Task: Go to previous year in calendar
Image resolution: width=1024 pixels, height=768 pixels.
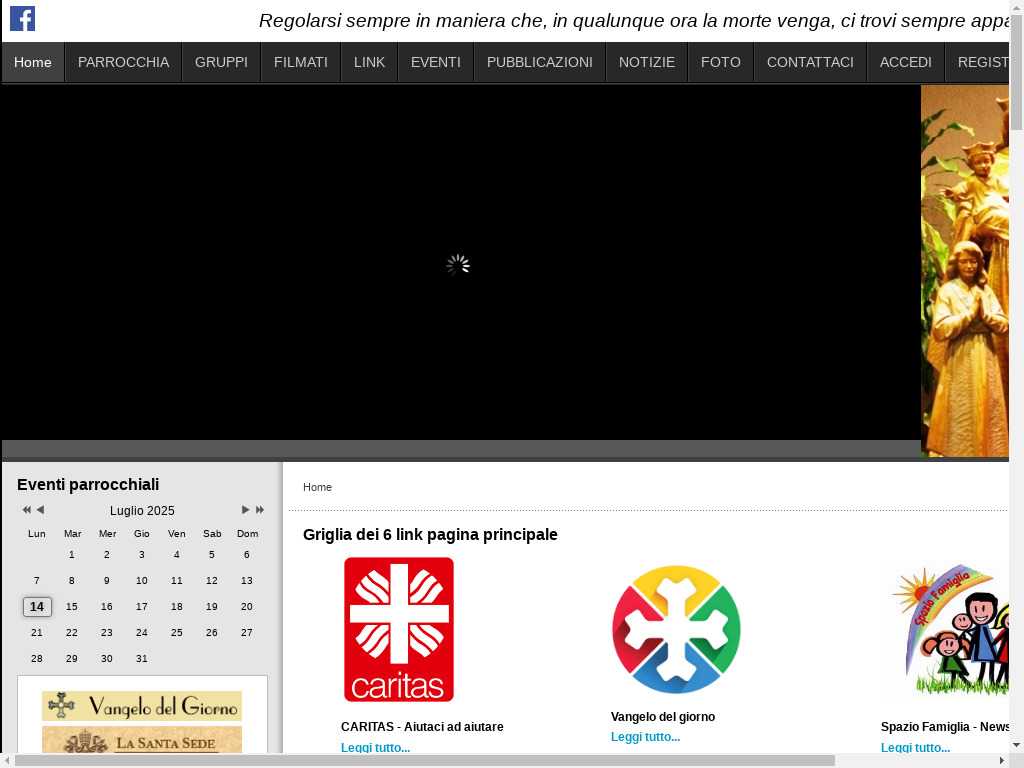Action: [26, 509]
